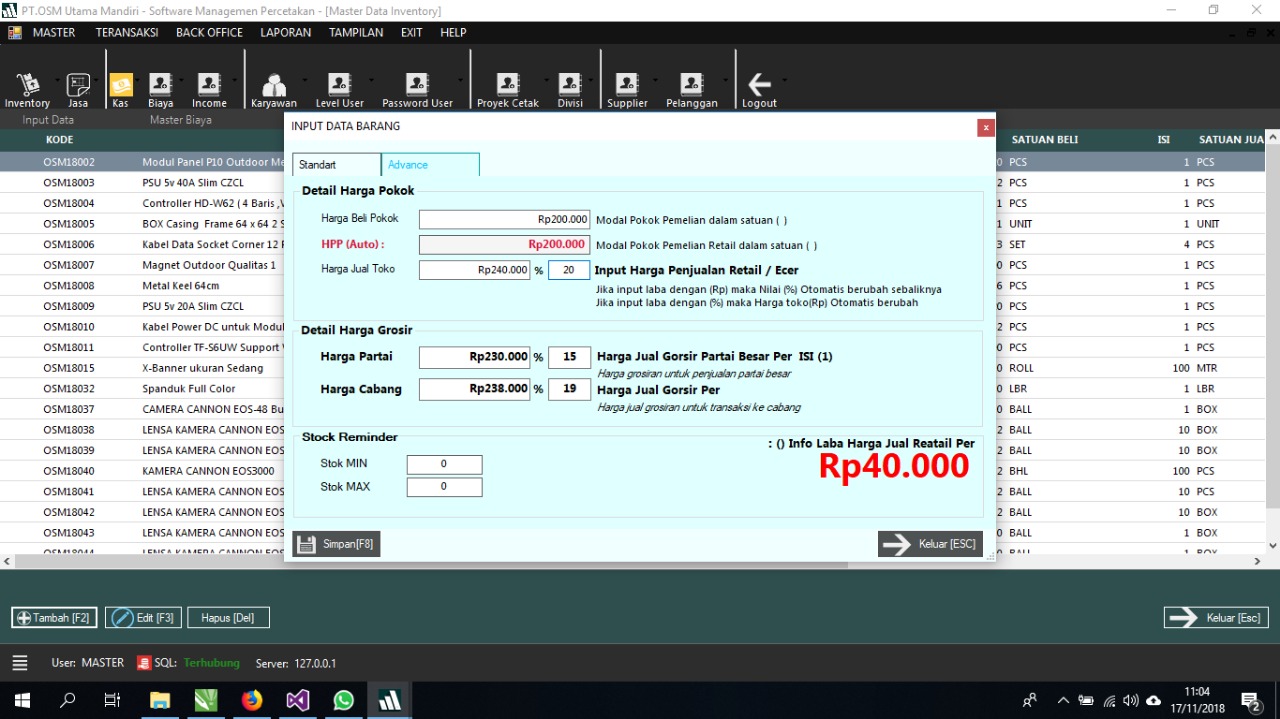Click the Edit [F3] button
The width and height of the screenshot is (1280, 719).
coord(144,618)
